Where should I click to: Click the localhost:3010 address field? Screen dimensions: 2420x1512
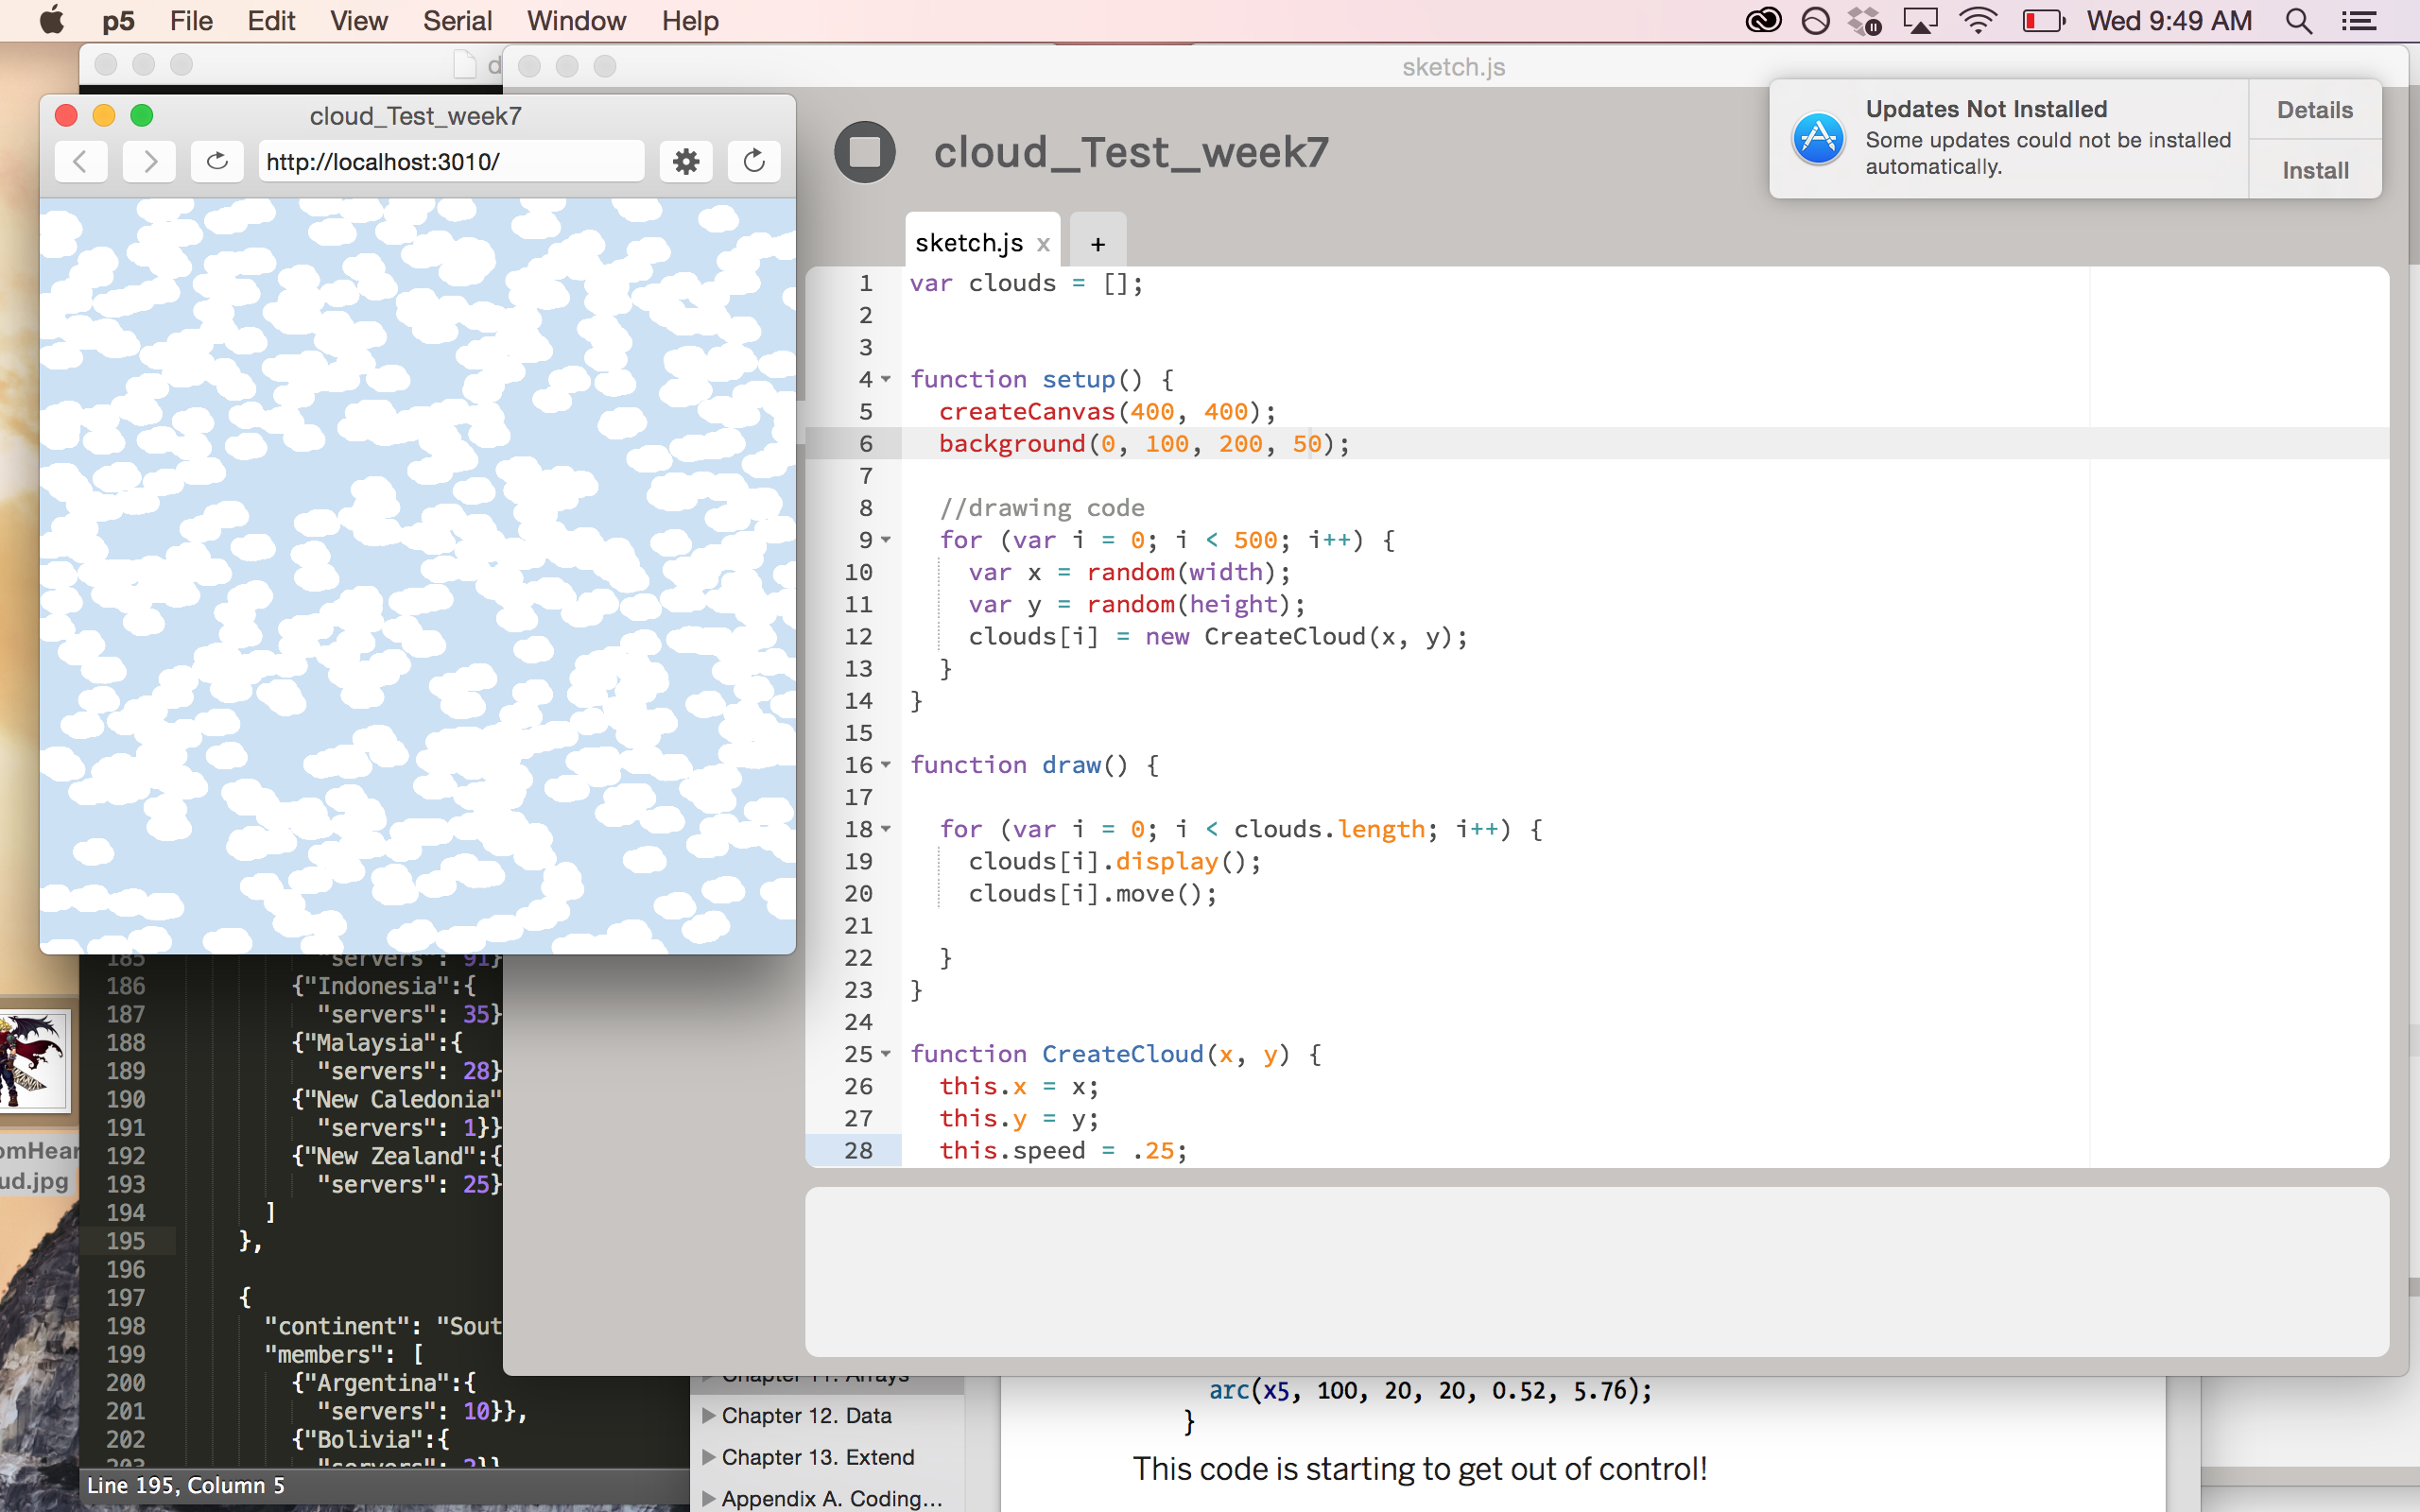[x=451, y=161]
